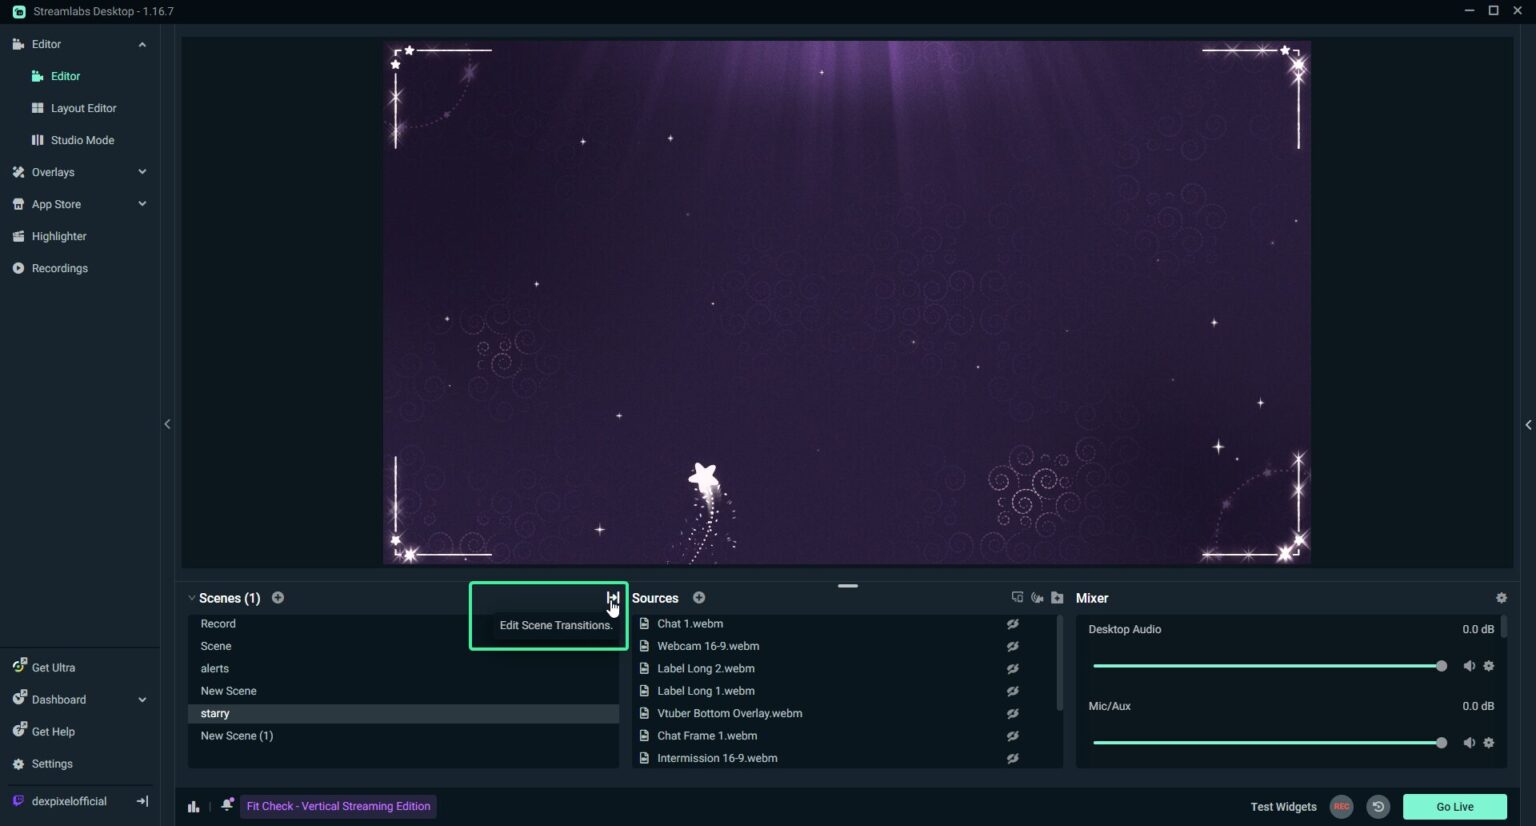Add a new source with the plus icon
1536x826 pixels.
(699, 597)
